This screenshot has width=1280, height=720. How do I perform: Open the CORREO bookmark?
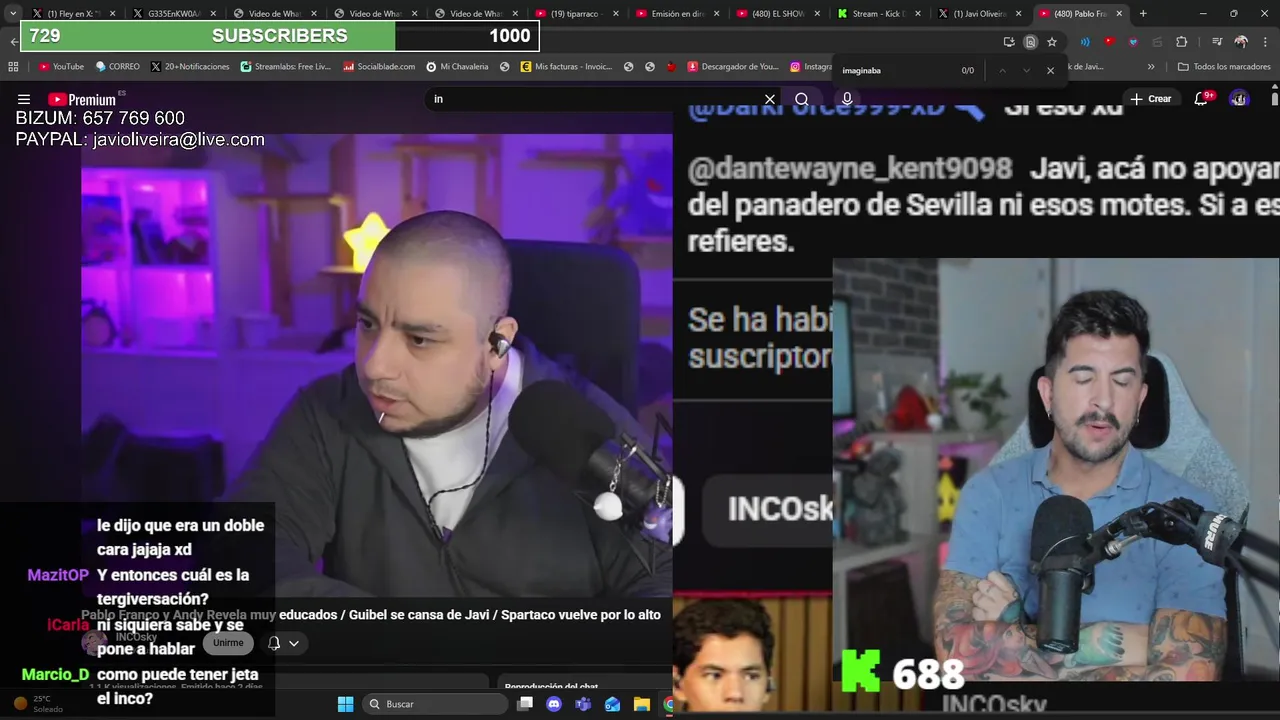coord(117,67)
